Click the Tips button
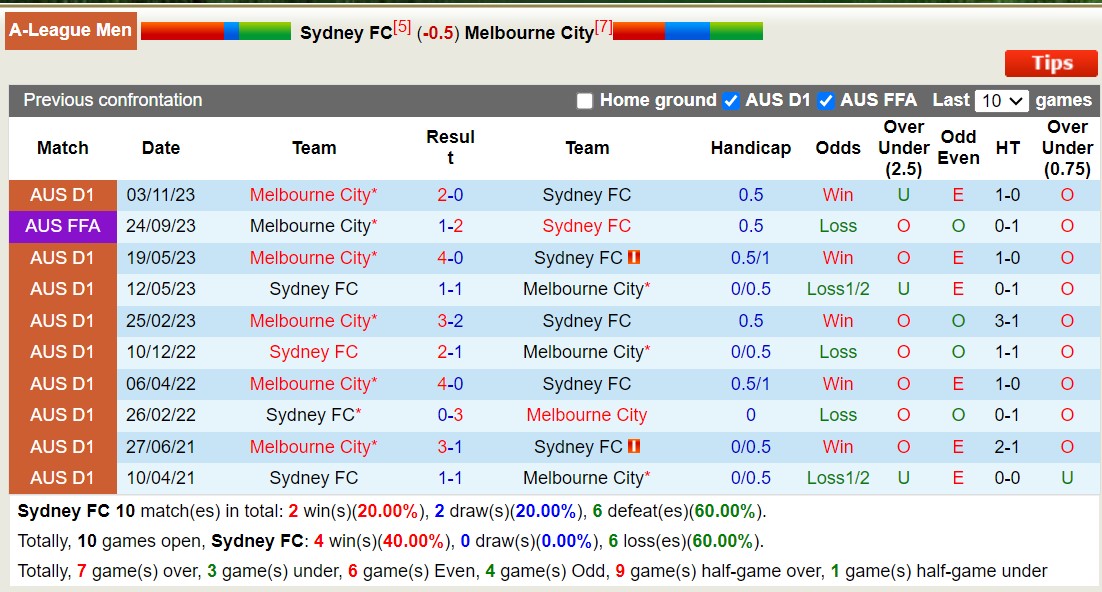 (1050, 63)
